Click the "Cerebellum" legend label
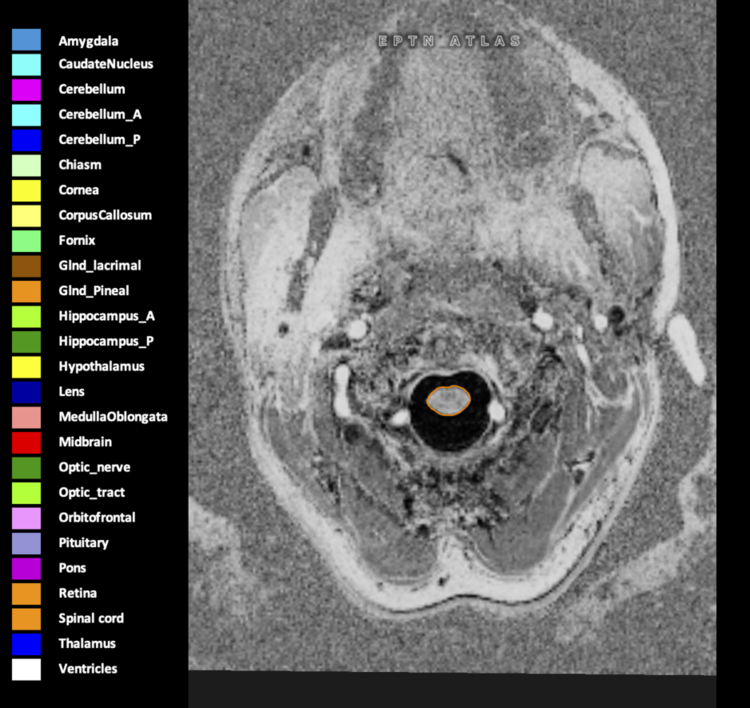The image size is (750, 708). (x=92, y=89)
